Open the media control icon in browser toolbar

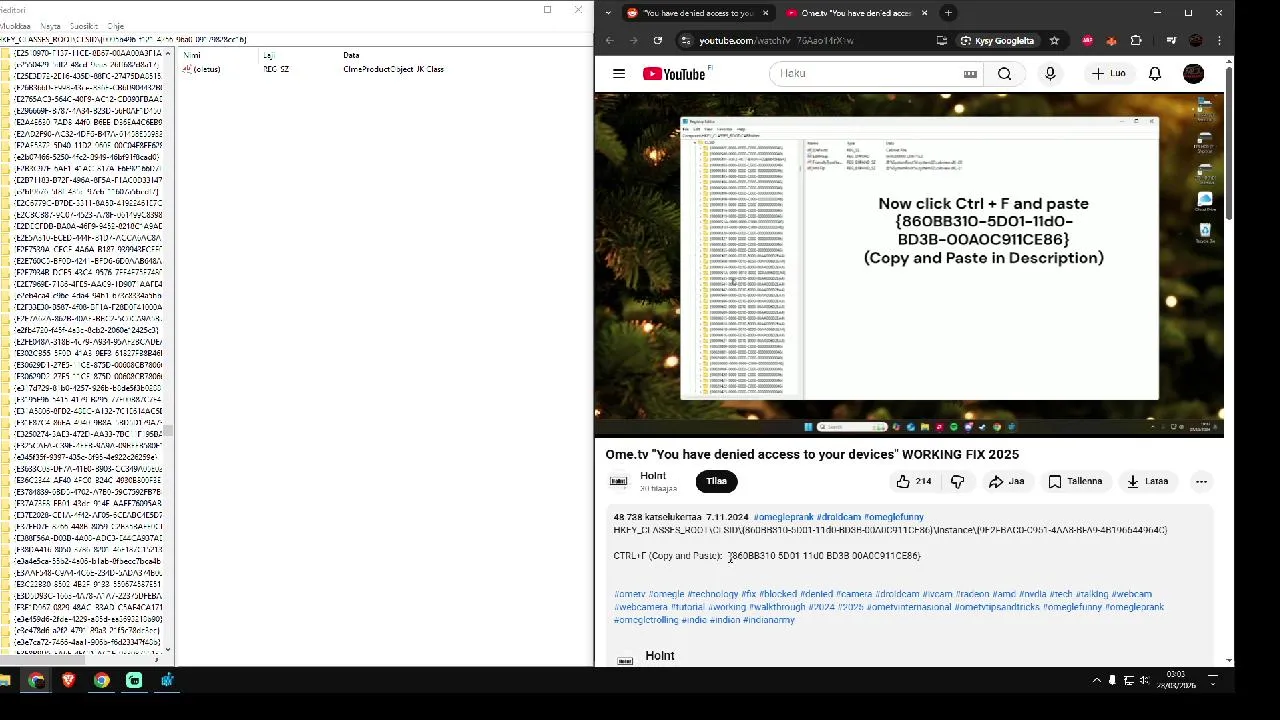(x=1171, y=40)
